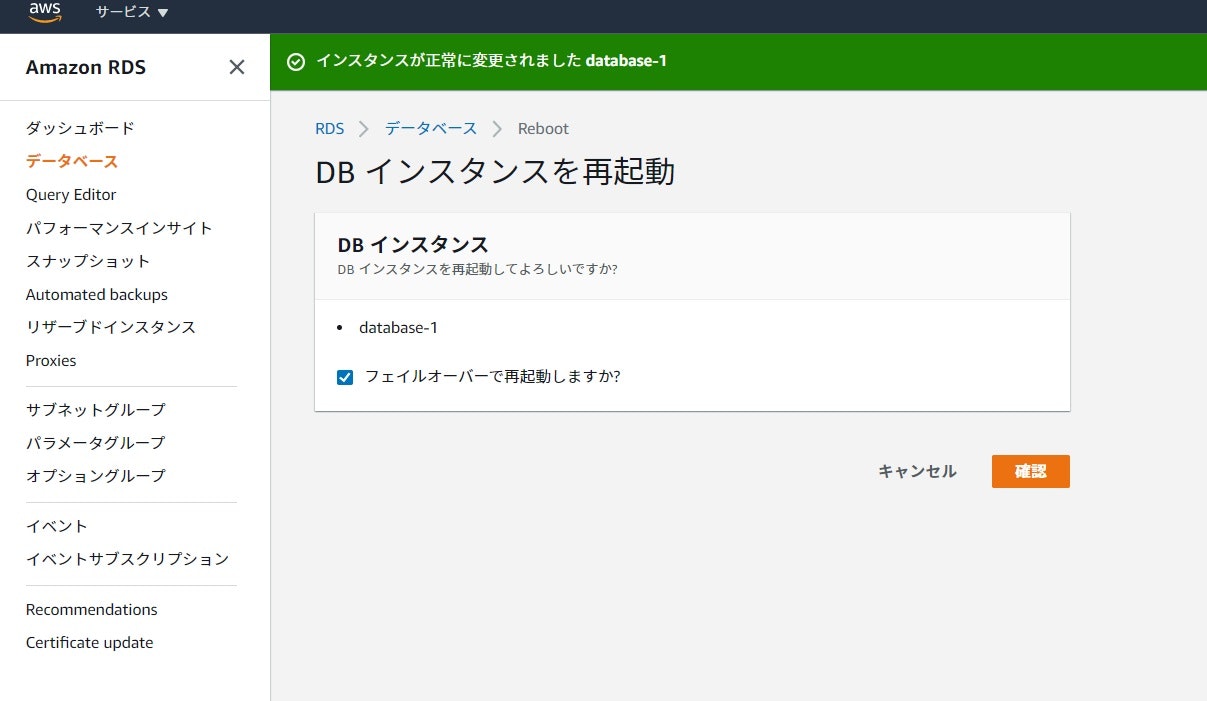The width and height of the screenshot is (1207, 701).
Task: Open Query Editor from sidebar
Action: (x=71, y=195)
